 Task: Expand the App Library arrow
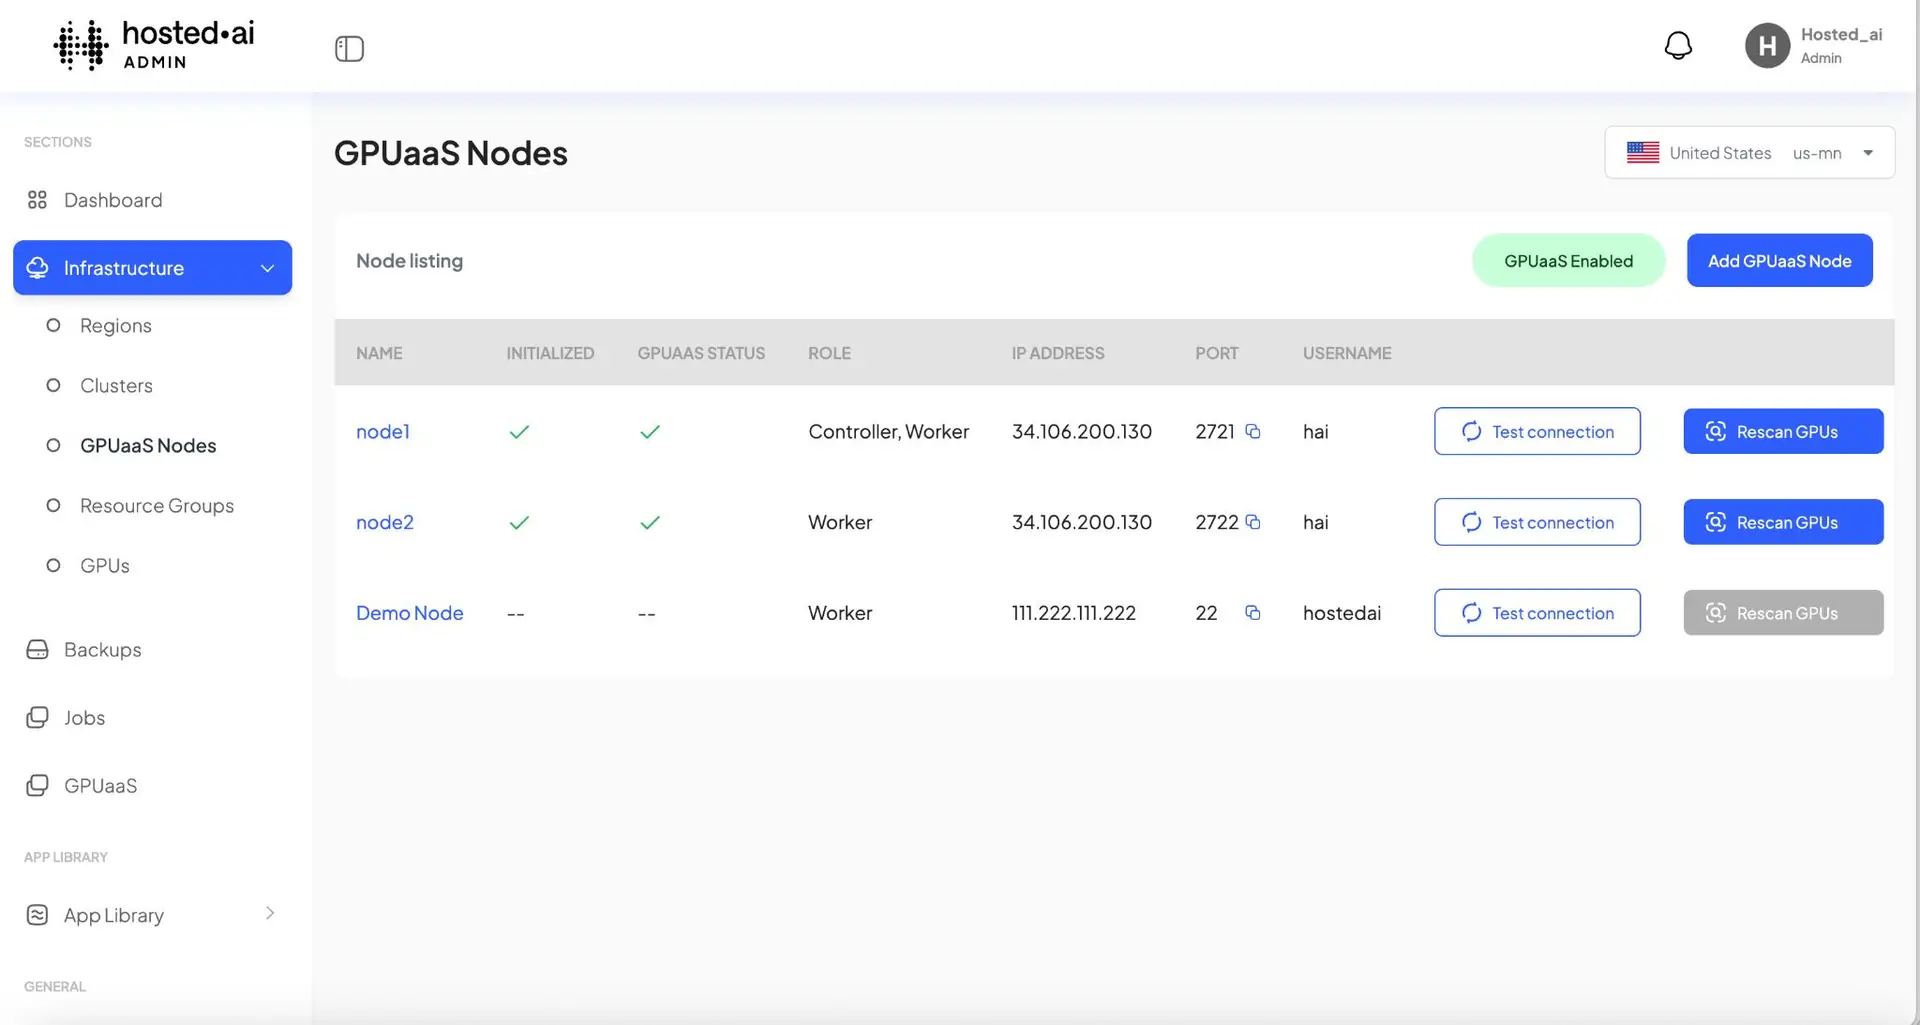pos(269,913)
